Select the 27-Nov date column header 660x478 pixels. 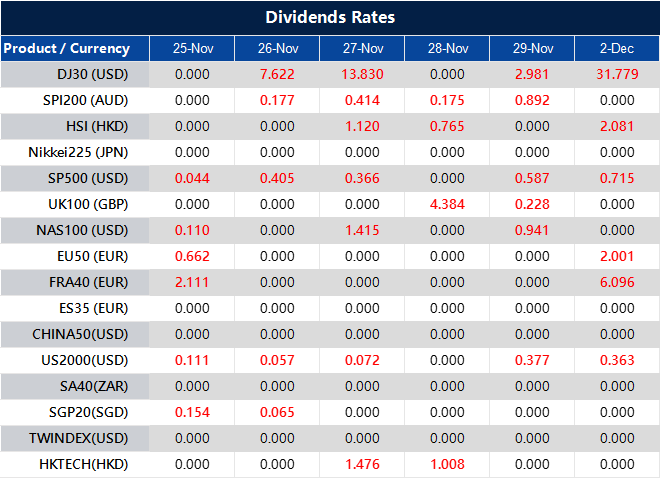362,48
